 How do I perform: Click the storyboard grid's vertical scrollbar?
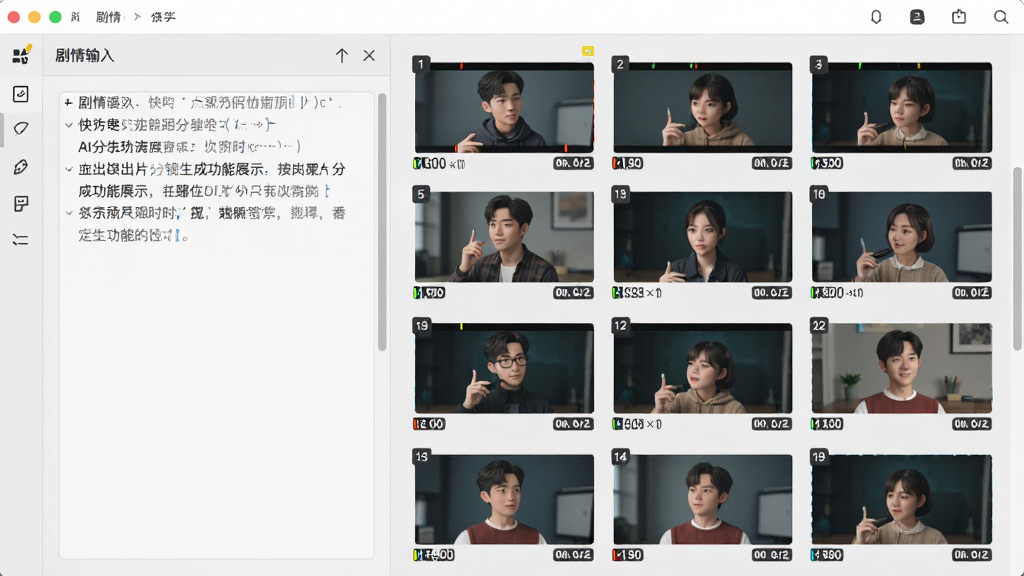pos(1017,259)
